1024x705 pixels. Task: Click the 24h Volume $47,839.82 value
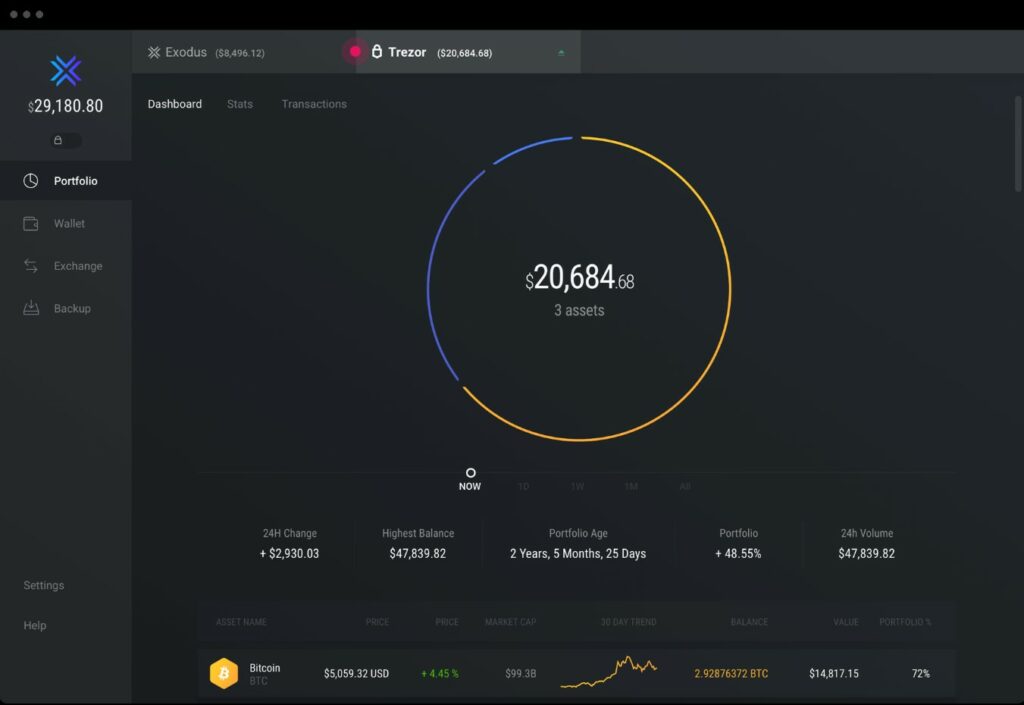(867, 554)
